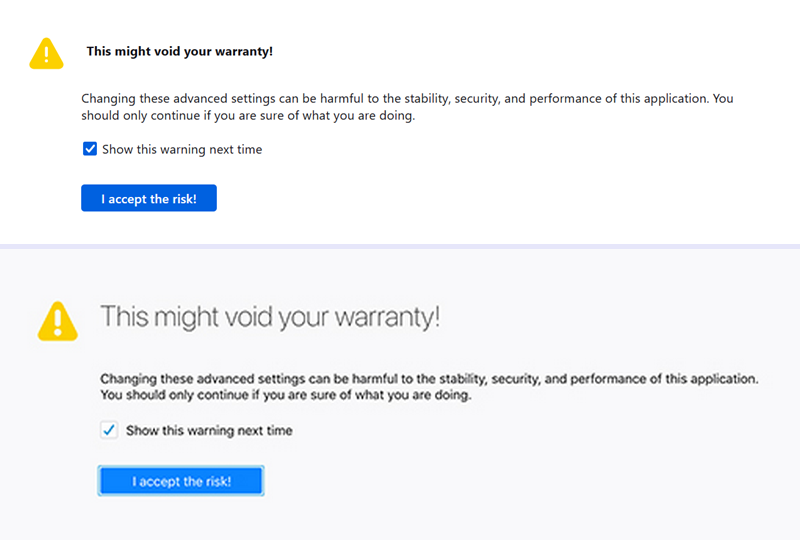Click the bold 'This might void your warranty!' heading
Viewport: 800px width, 540px height.
180,52
